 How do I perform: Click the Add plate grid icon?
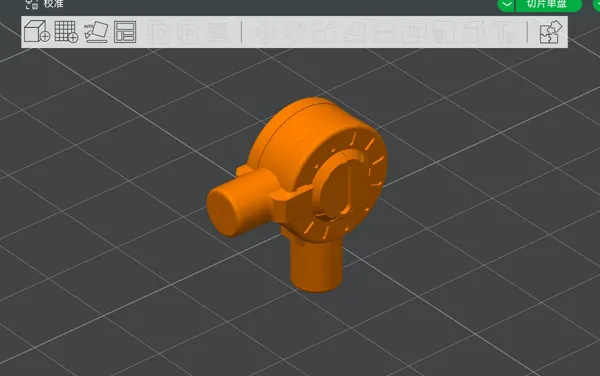(66, 31)
